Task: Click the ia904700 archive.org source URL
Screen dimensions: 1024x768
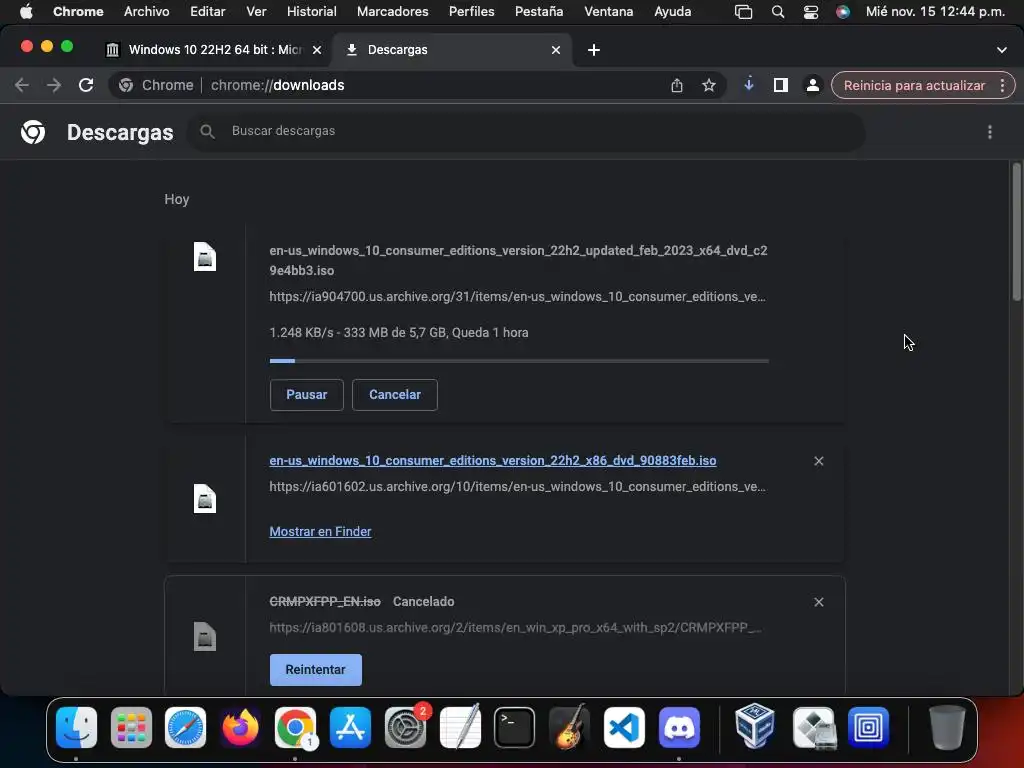Action: tap(517, 296)
